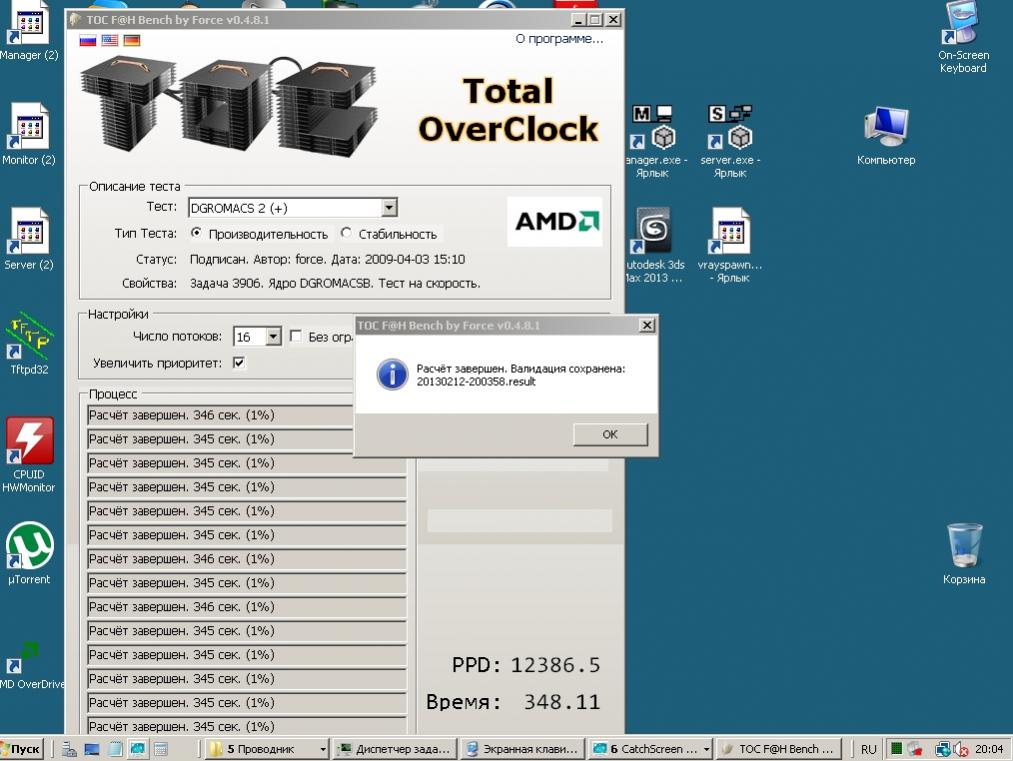The image size is (1013, 761).
Task: Click the 20130212-200358.result filename text
Action: click(x=476, y=382)
